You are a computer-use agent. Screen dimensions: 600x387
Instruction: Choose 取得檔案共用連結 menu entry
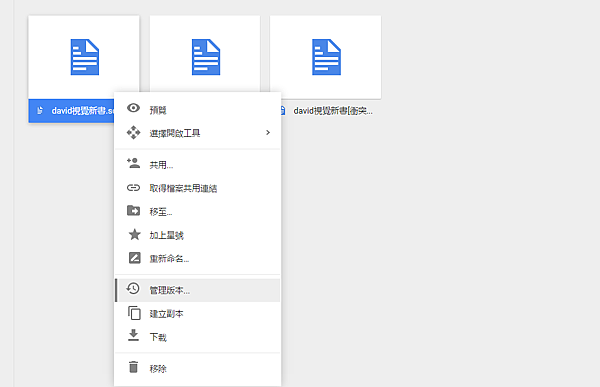click(x=197, y=188)
